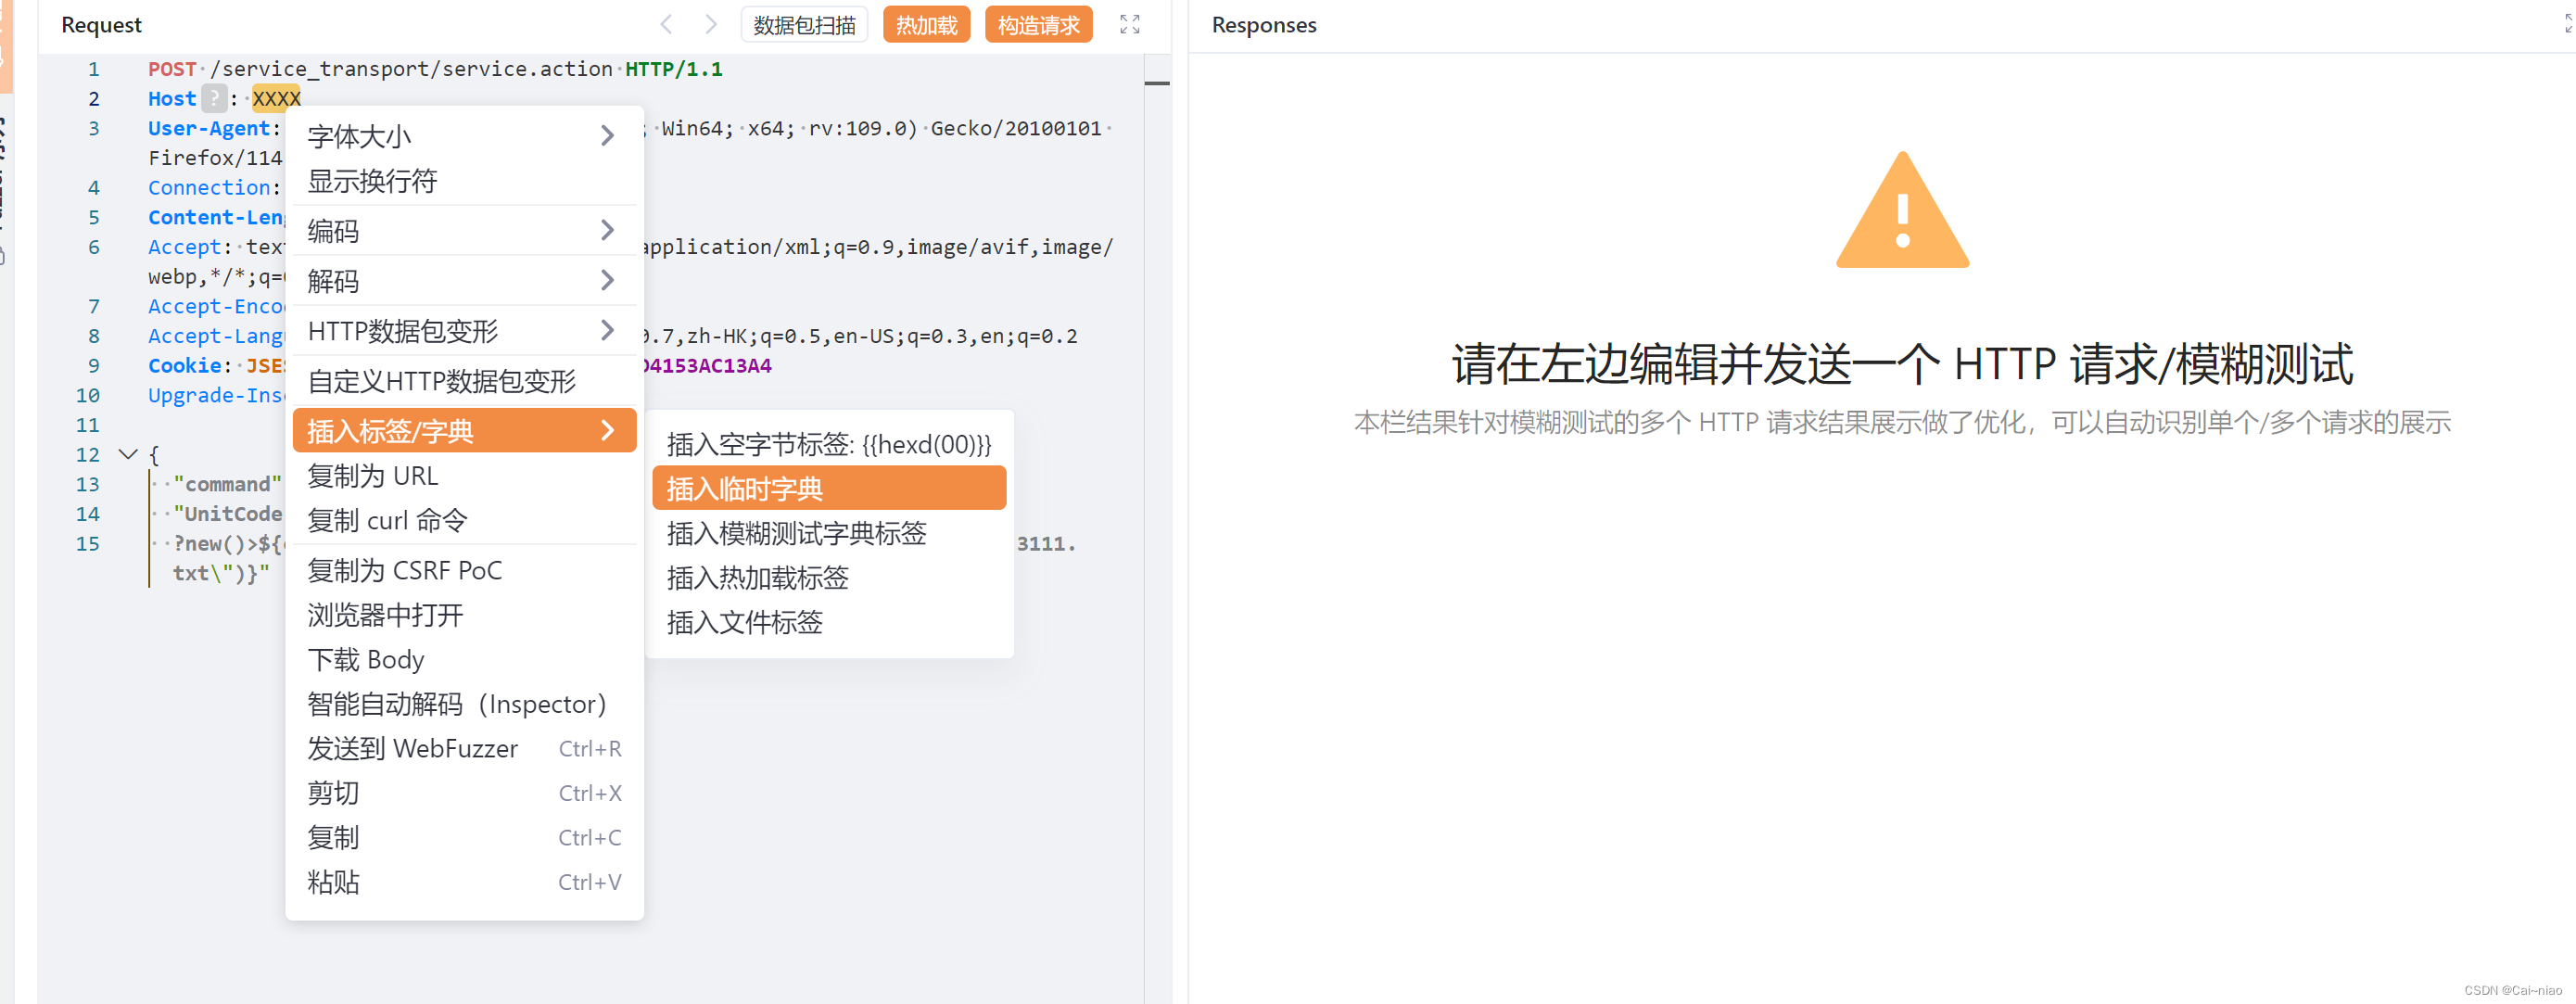Open the 解码 submenu
The image size is (2576, 1004).
coord(464,281)
